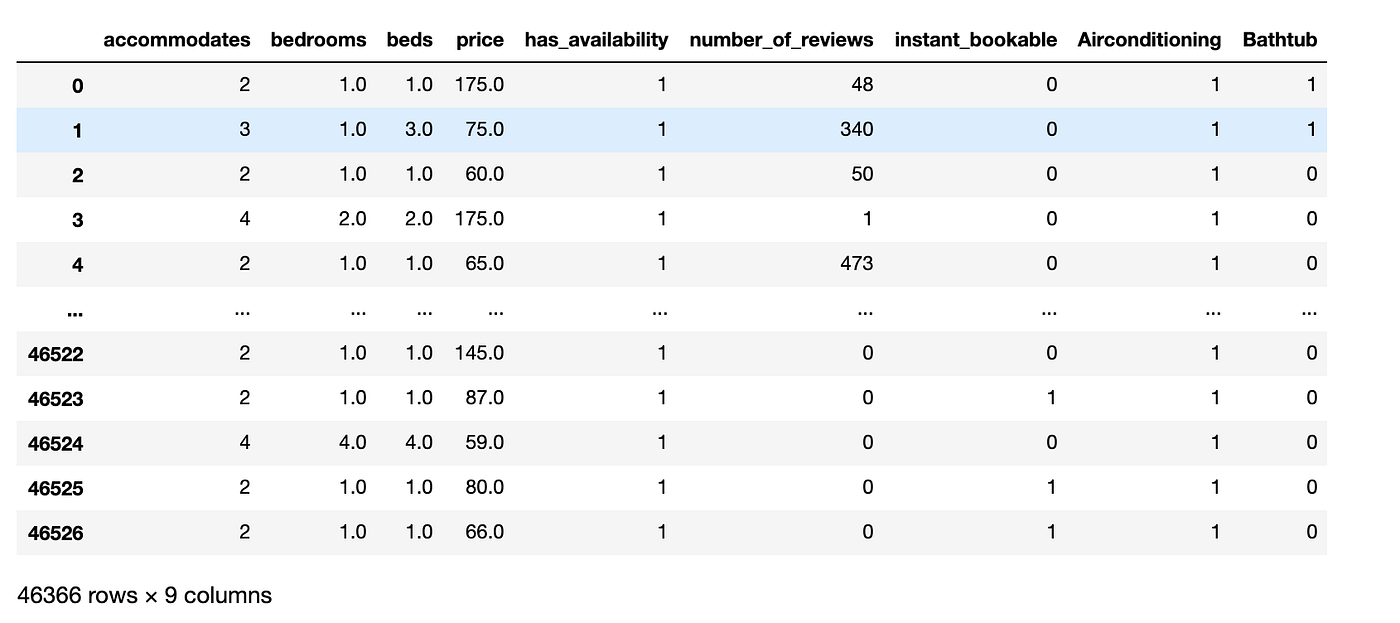Click the beds column header
Screen dimensions: 1400x623
(409, 40)
